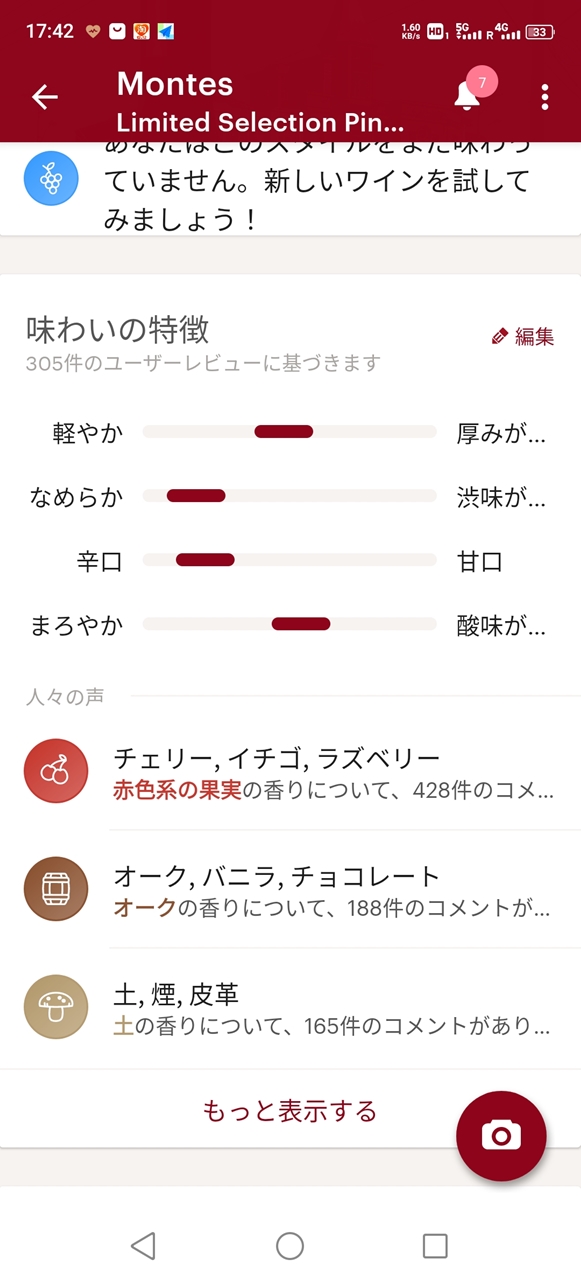Tap the Android recent apps square
581x1280 pixels.
(435, 1245)
